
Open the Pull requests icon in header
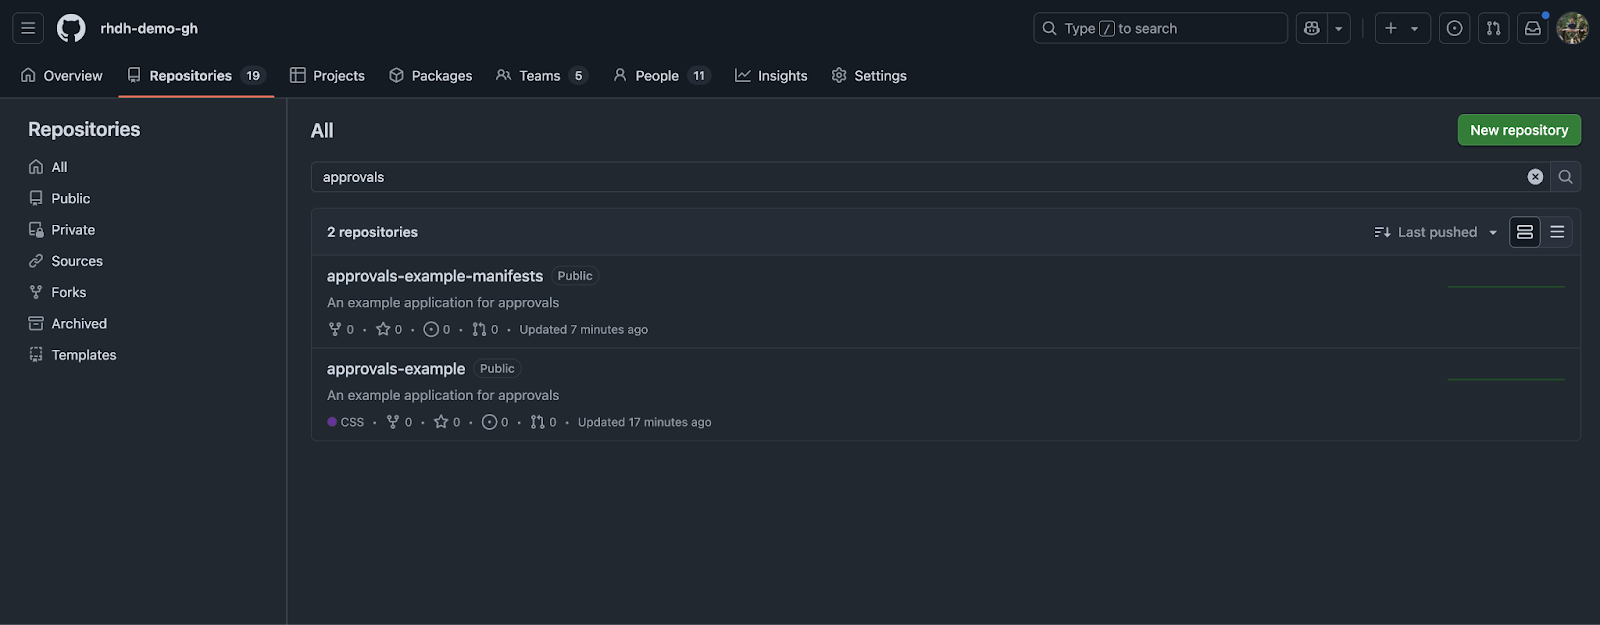(x=1493, y=28)
